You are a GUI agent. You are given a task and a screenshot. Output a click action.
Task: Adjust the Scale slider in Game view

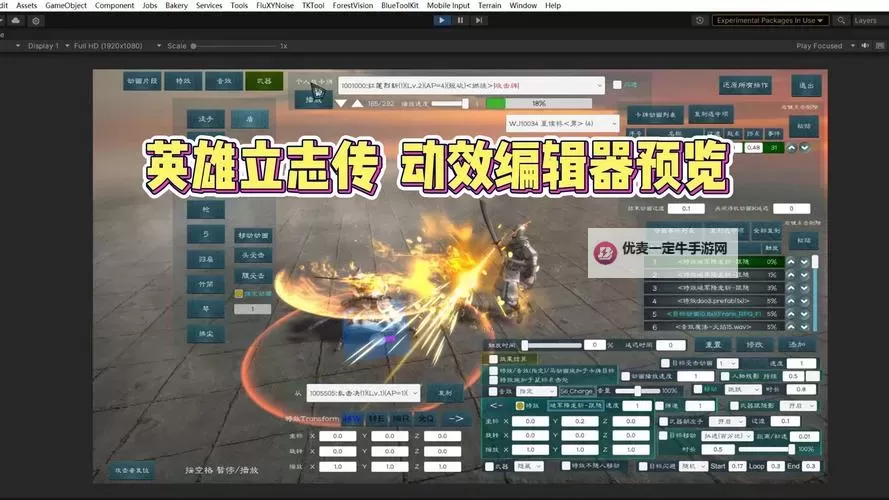(234, 46)
